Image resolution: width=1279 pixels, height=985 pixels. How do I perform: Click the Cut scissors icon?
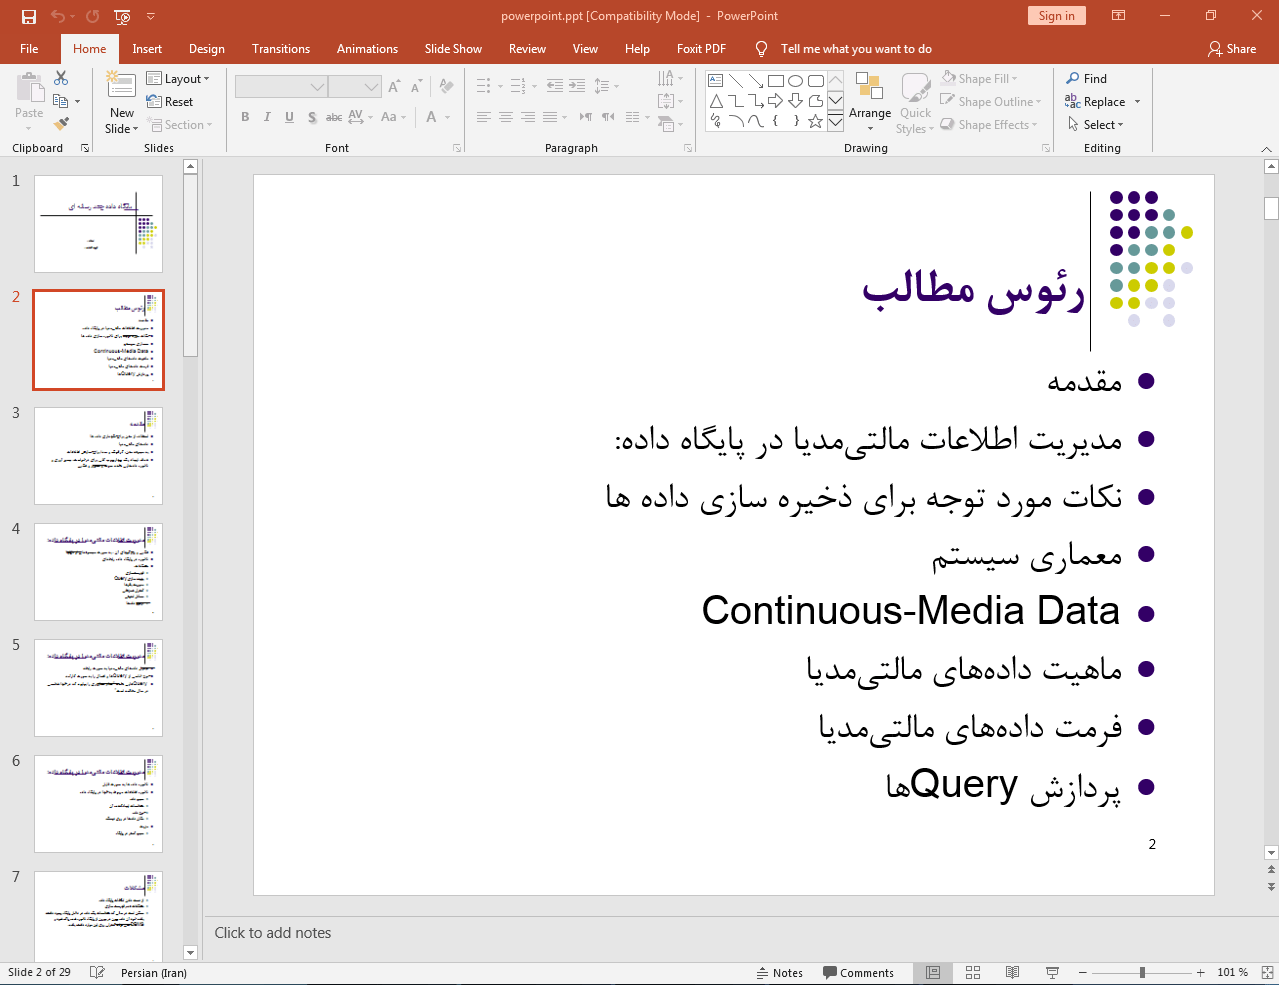pos(61,78)
